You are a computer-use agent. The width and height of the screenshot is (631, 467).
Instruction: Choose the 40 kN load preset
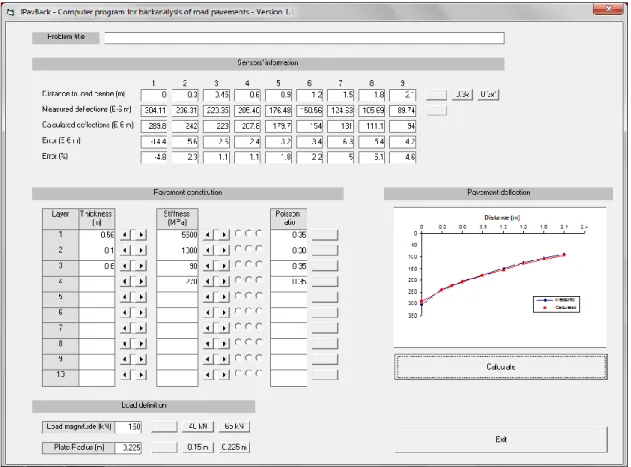pos(198,426)
